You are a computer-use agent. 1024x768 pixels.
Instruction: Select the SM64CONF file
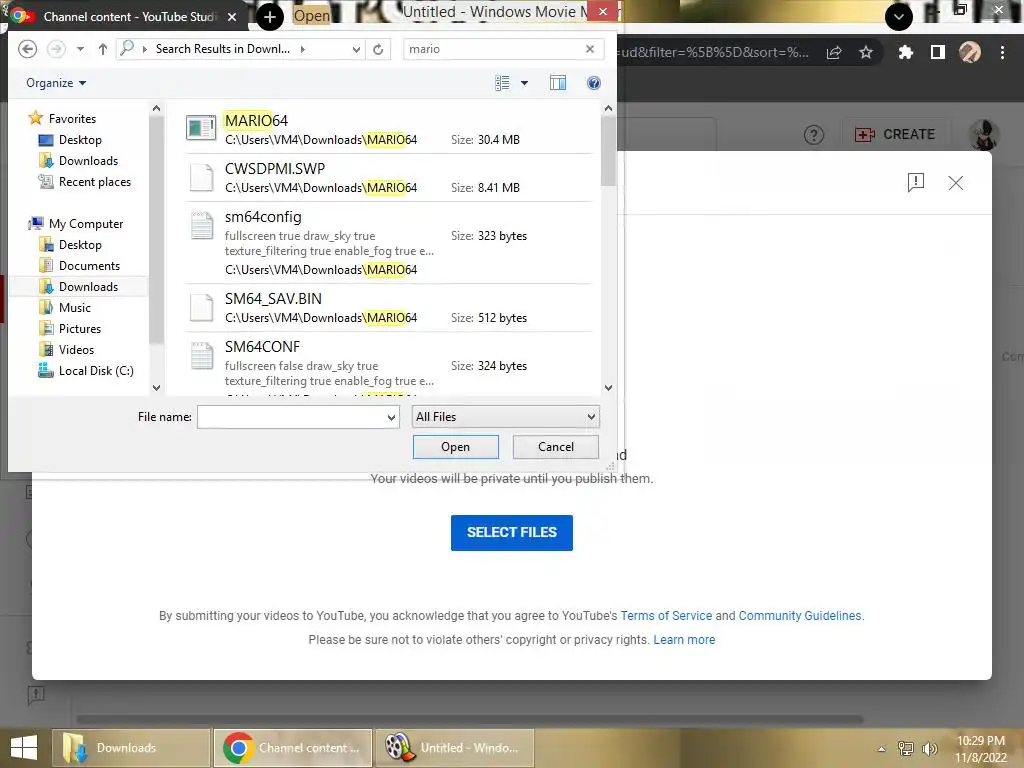[388, 364]
